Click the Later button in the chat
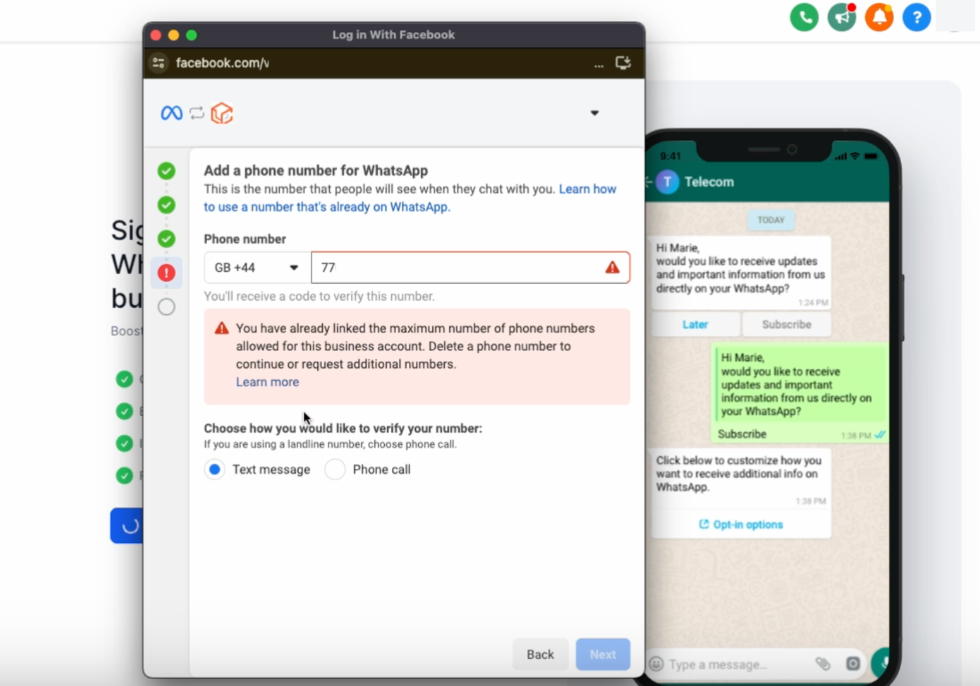980x686 pixels. [695, 324]
